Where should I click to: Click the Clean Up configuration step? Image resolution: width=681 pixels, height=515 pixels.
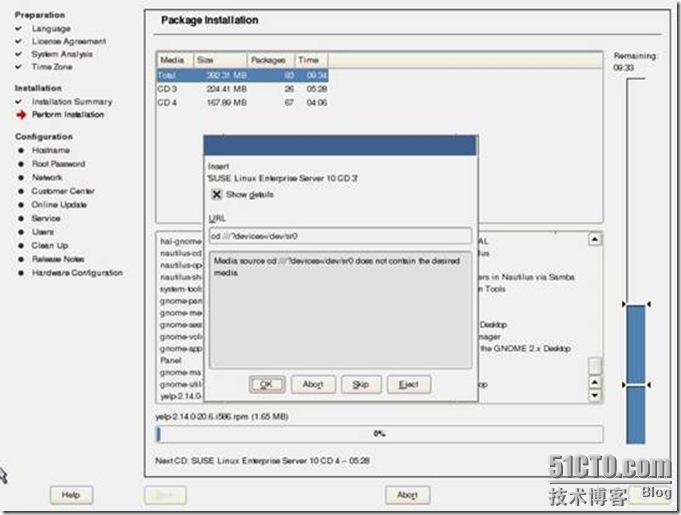tap(50, 245)
